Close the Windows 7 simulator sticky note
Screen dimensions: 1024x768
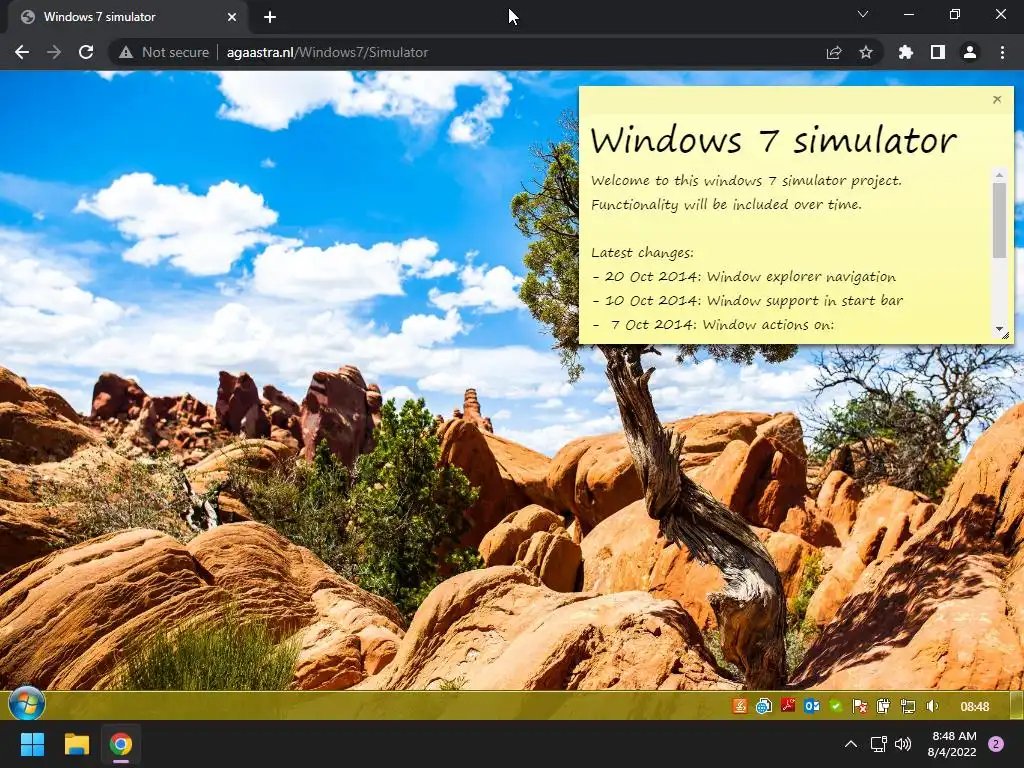pyautogui.click(x=997, y=99)
